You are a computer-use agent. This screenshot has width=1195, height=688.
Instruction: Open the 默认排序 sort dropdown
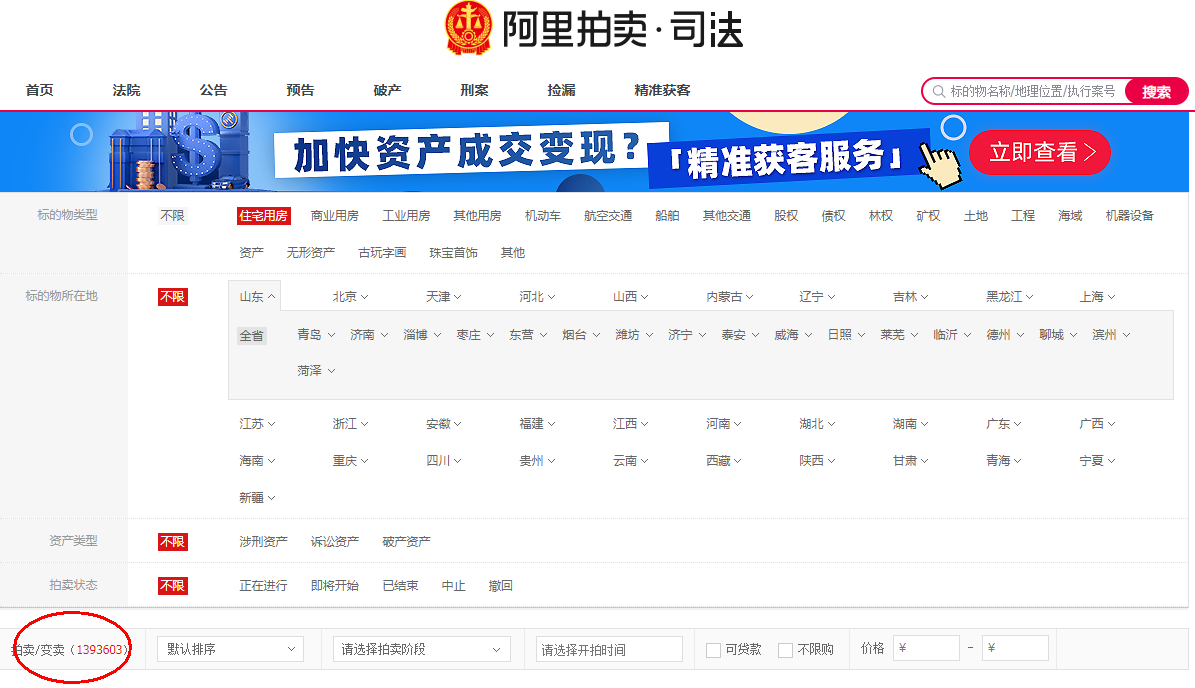point(230,649)
